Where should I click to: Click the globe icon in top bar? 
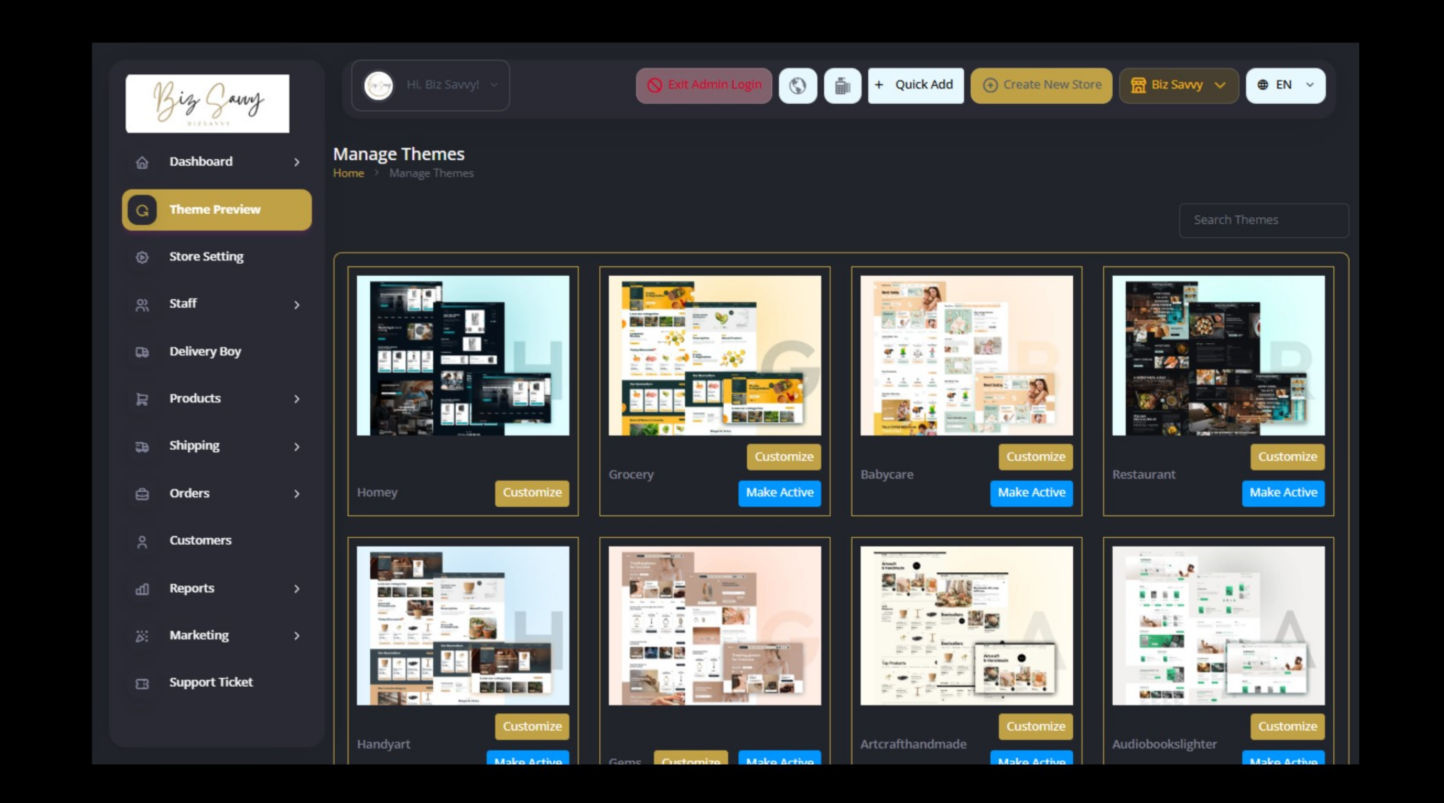tap(797, 86)
